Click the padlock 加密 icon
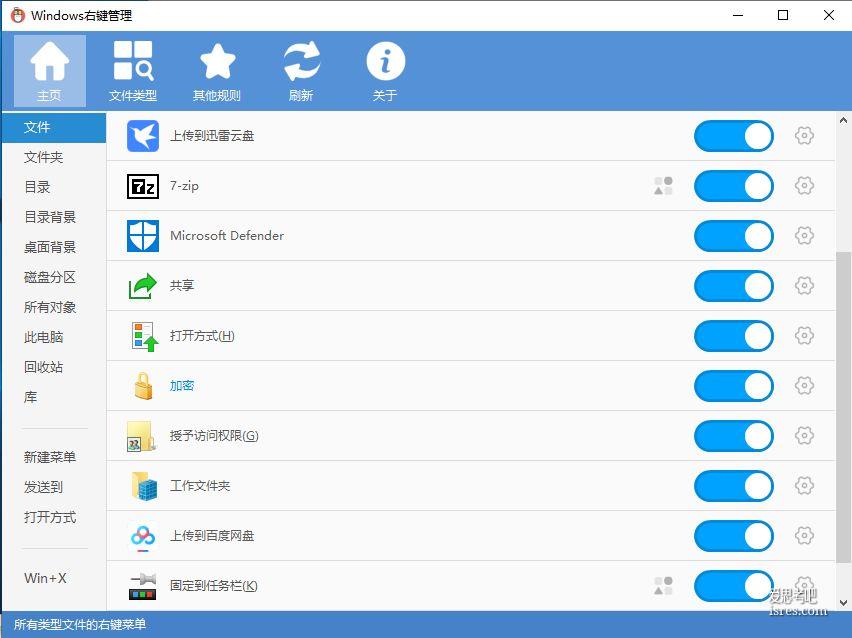The height and width of the screenshot is (638, 852). click(x=143, y=386)
